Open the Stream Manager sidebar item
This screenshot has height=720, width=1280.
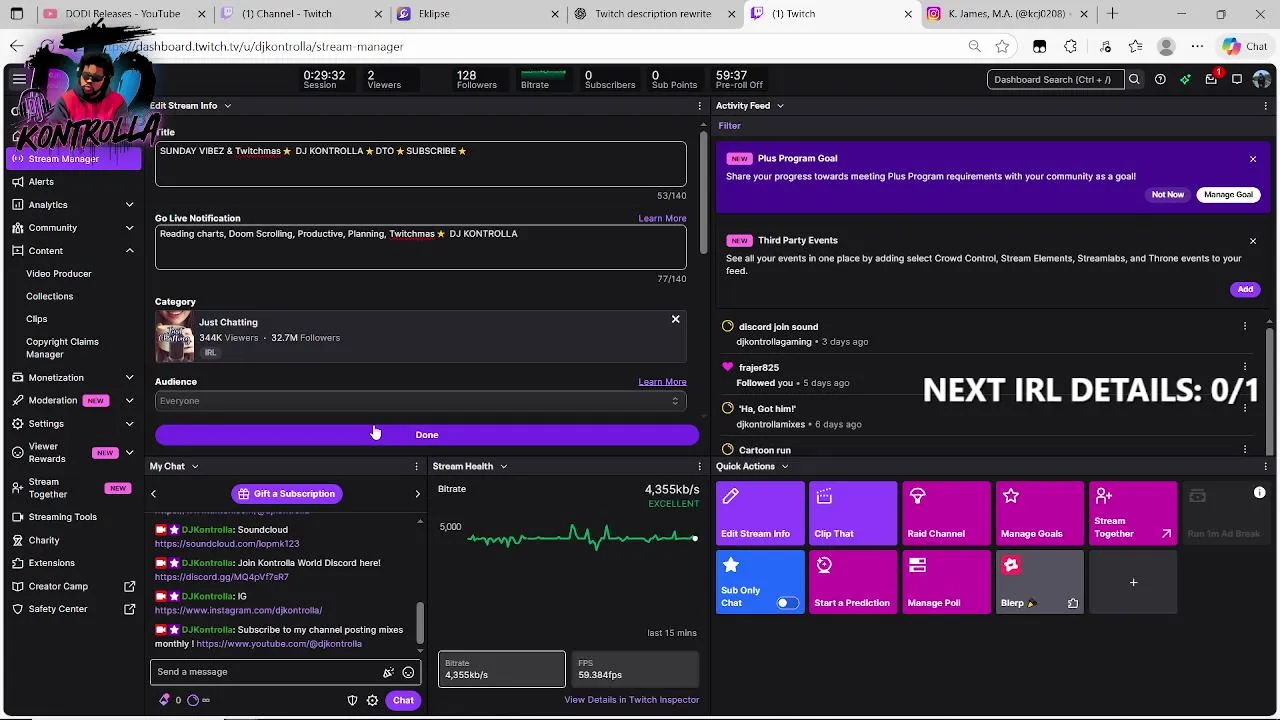(75, 159)
